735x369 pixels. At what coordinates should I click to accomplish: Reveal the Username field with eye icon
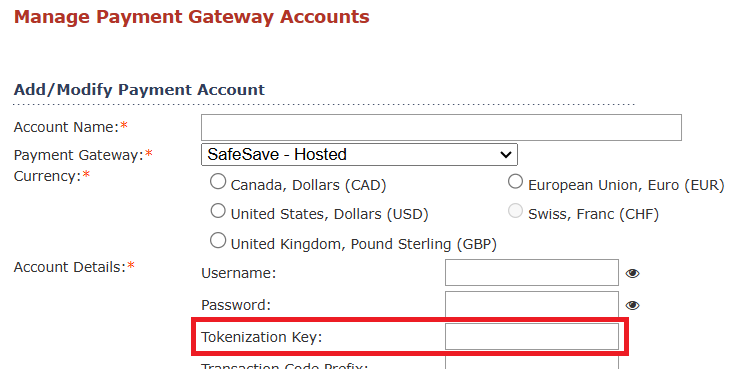pyautogui.click(x=632, y=273)
